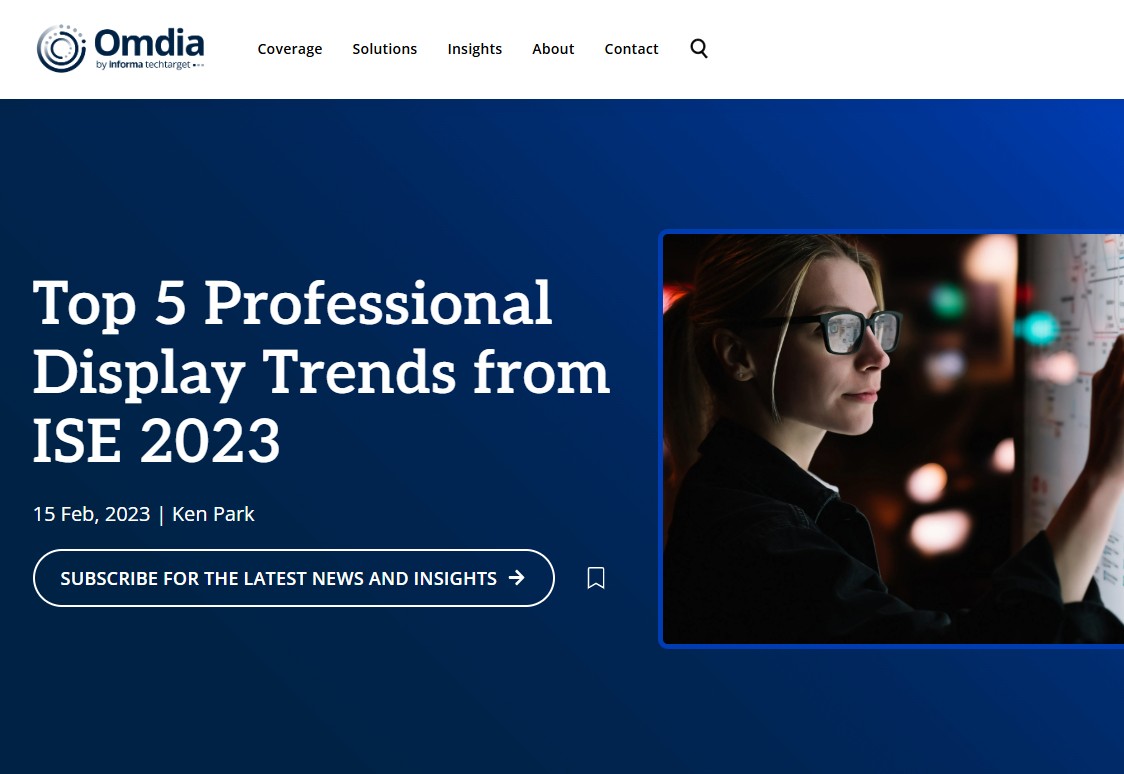Expand the Insights navigation item
Viewport: 1124px width, 774px height.
pos(474,48)
